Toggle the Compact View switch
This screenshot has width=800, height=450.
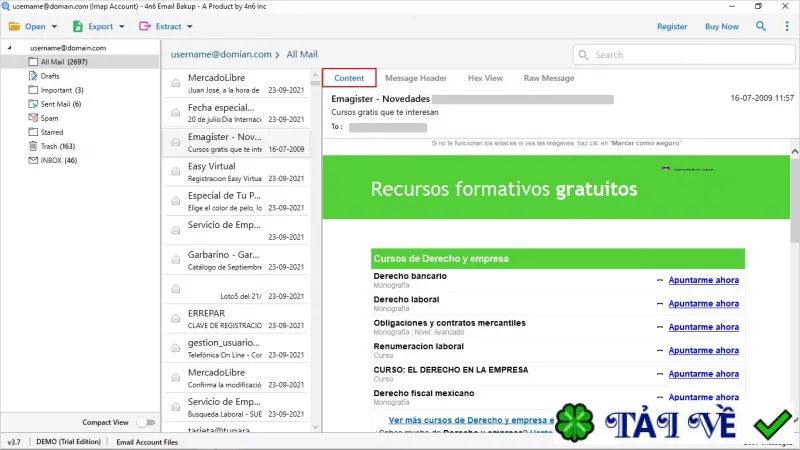pyautogui.click(x=146, y=422)
